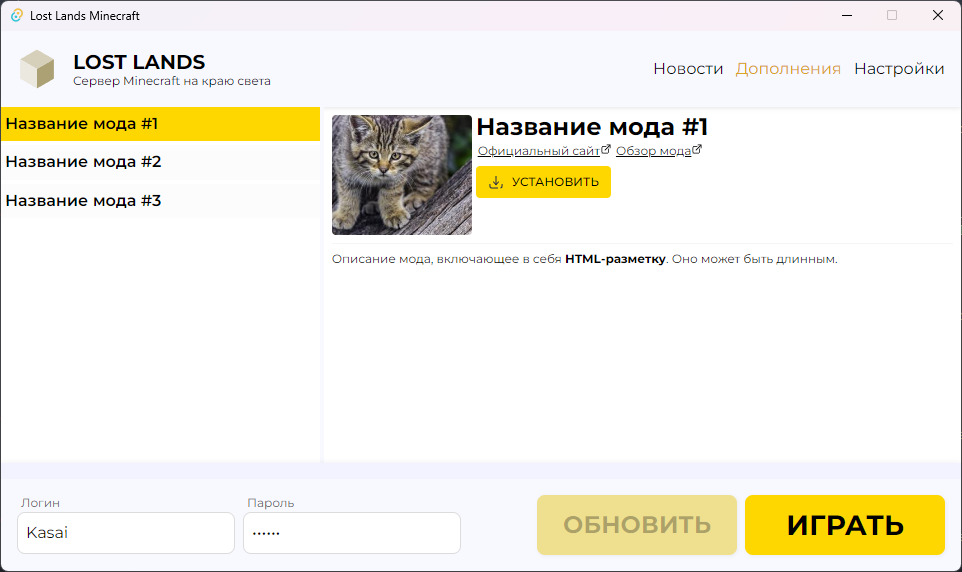
Task: Focus the Логин input field
Action: point(126,533)
